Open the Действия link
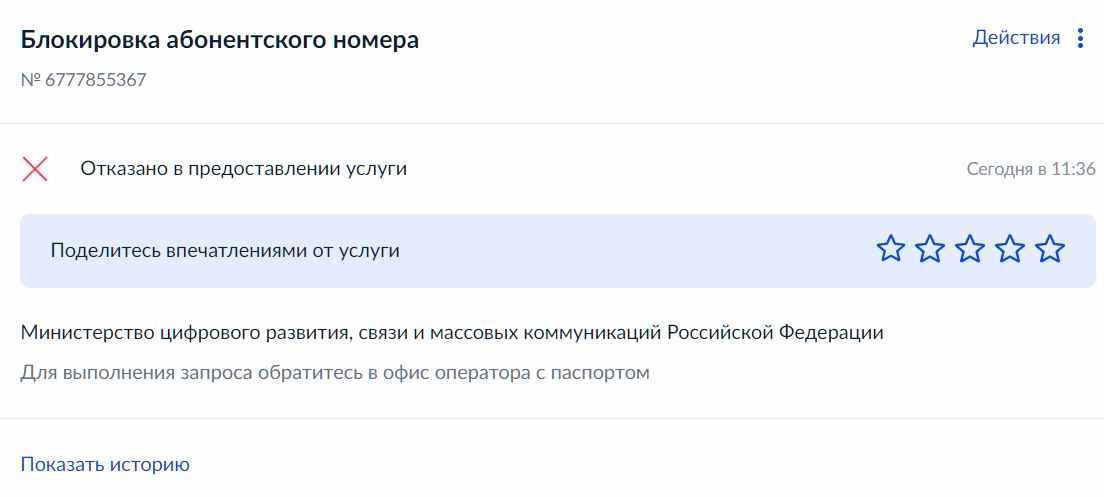1104x497 pixels. click(1016, 38)
